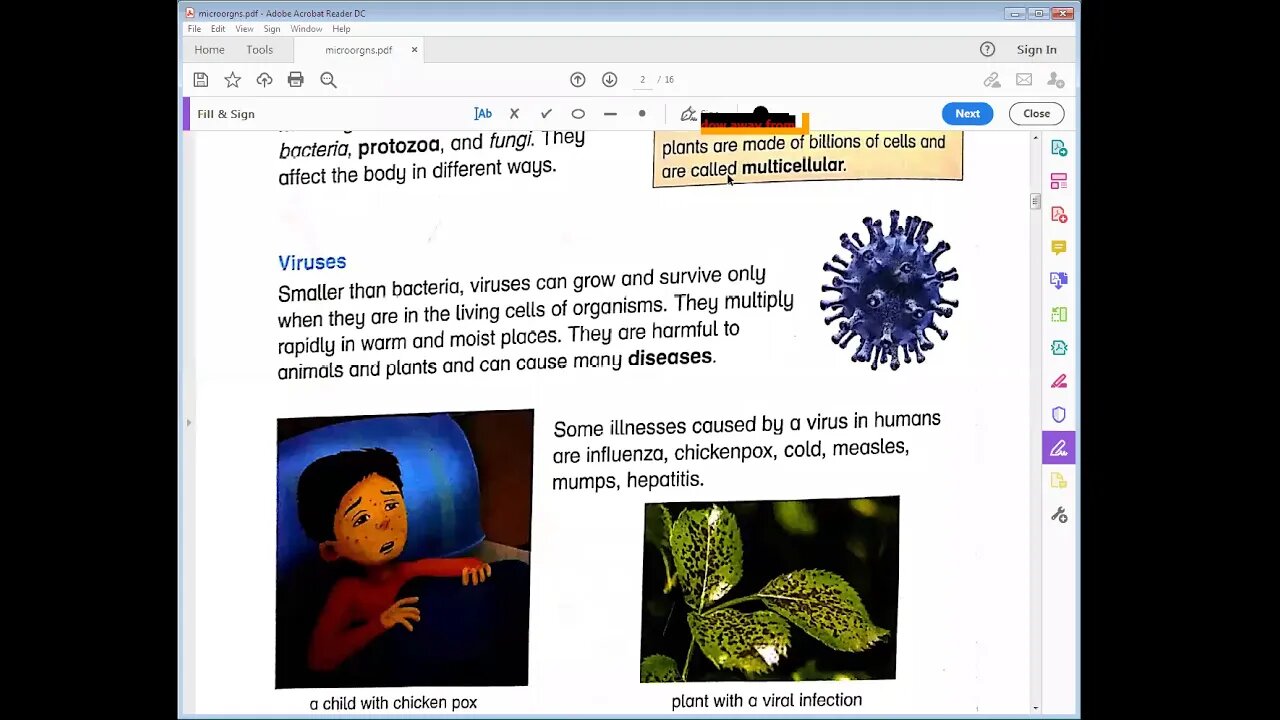Click the scrollbar down arrow
The image size is (1280, 720).
1035,708
